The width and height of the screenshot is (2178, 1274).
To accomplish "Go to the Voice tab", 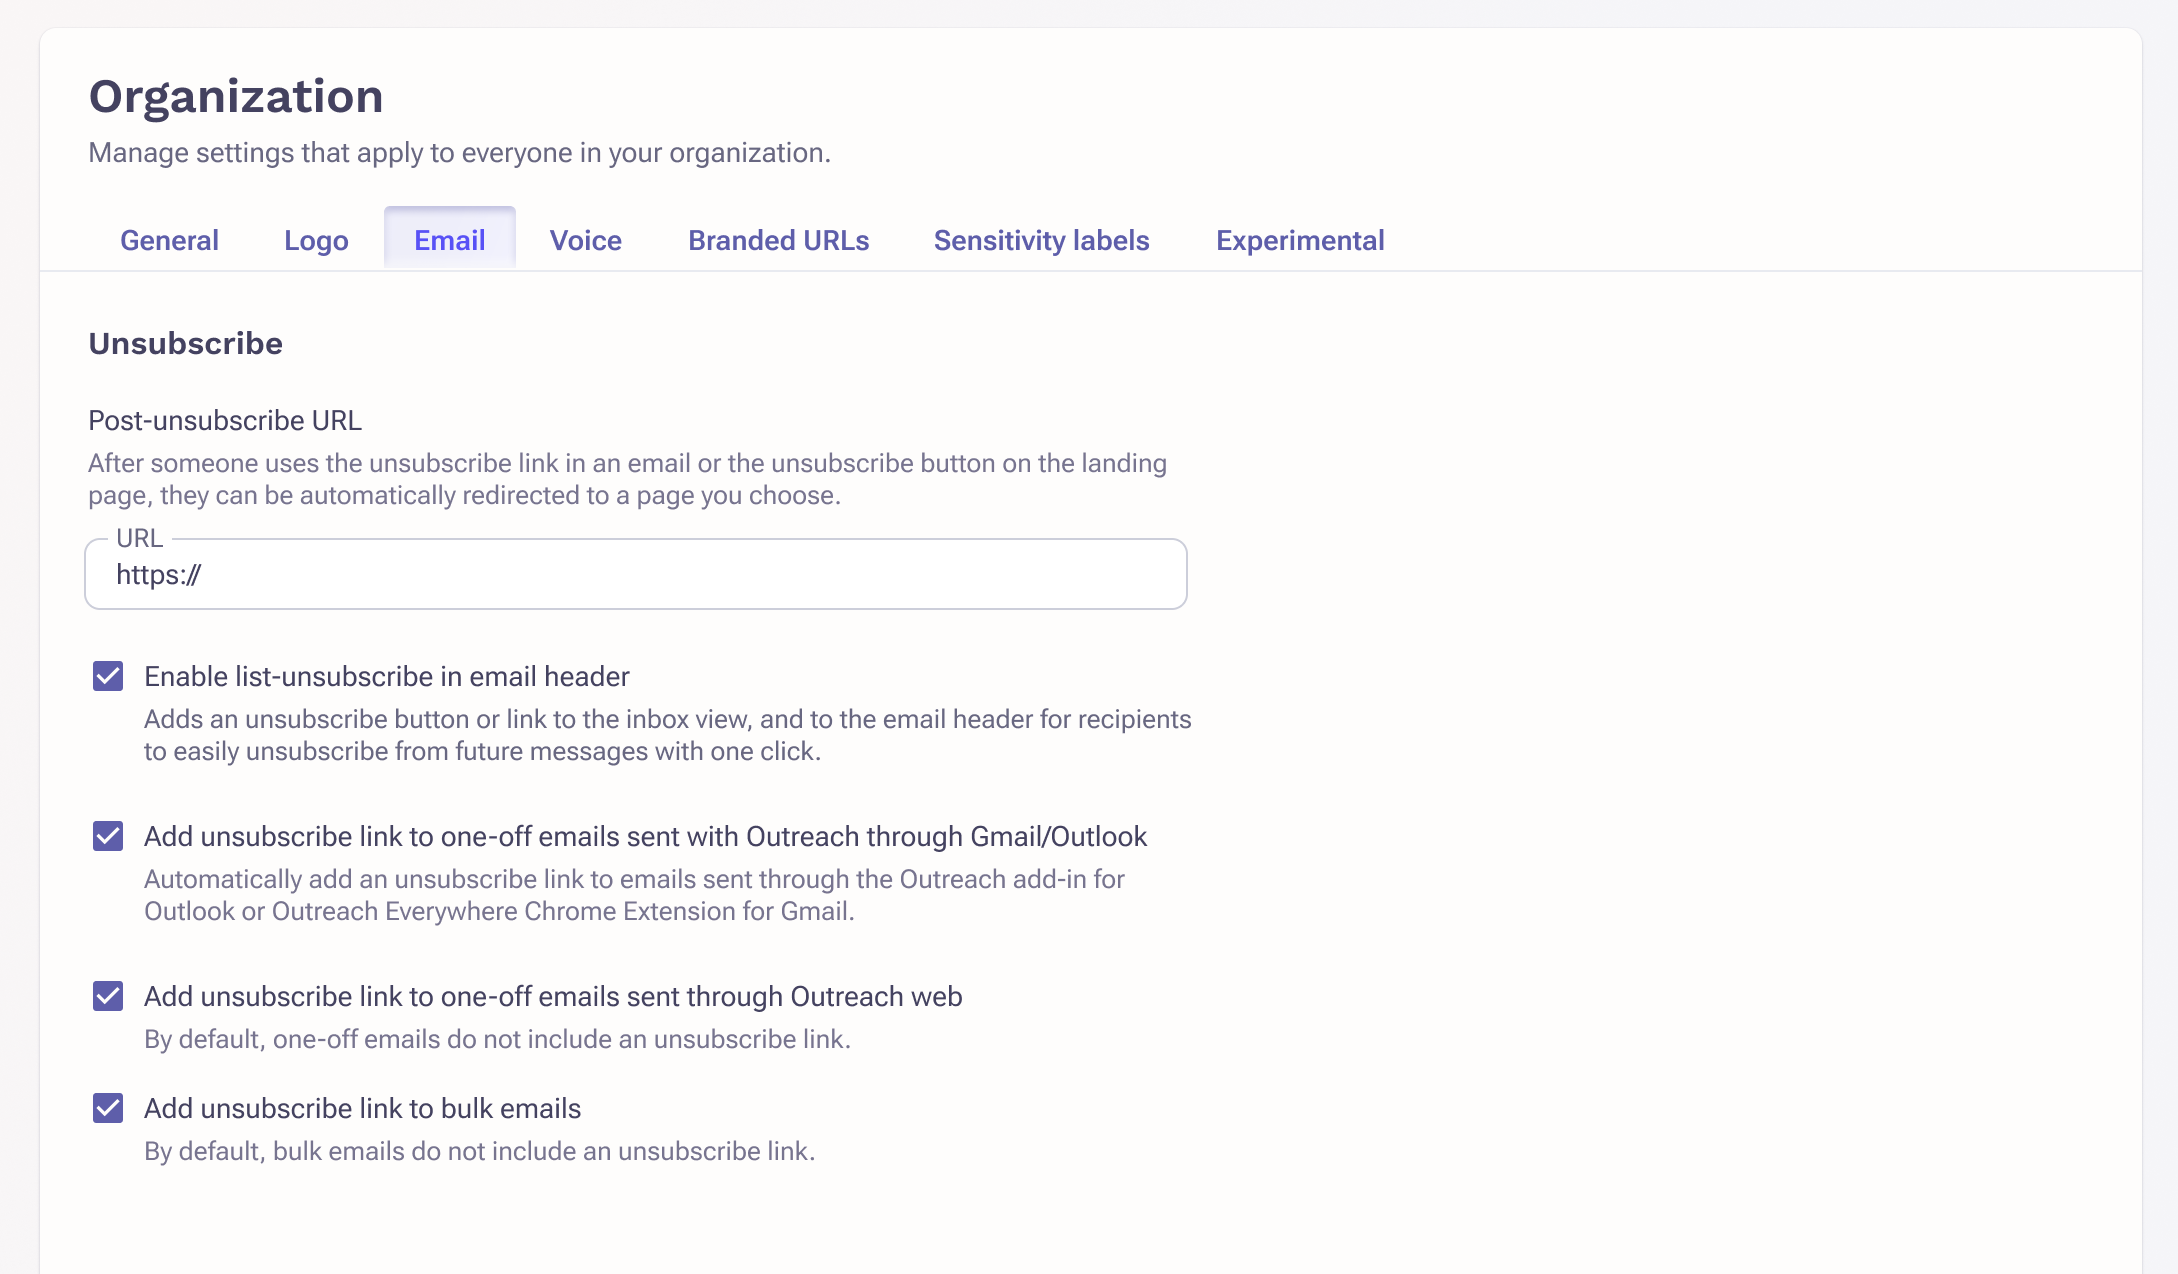I will coord(586,240).
